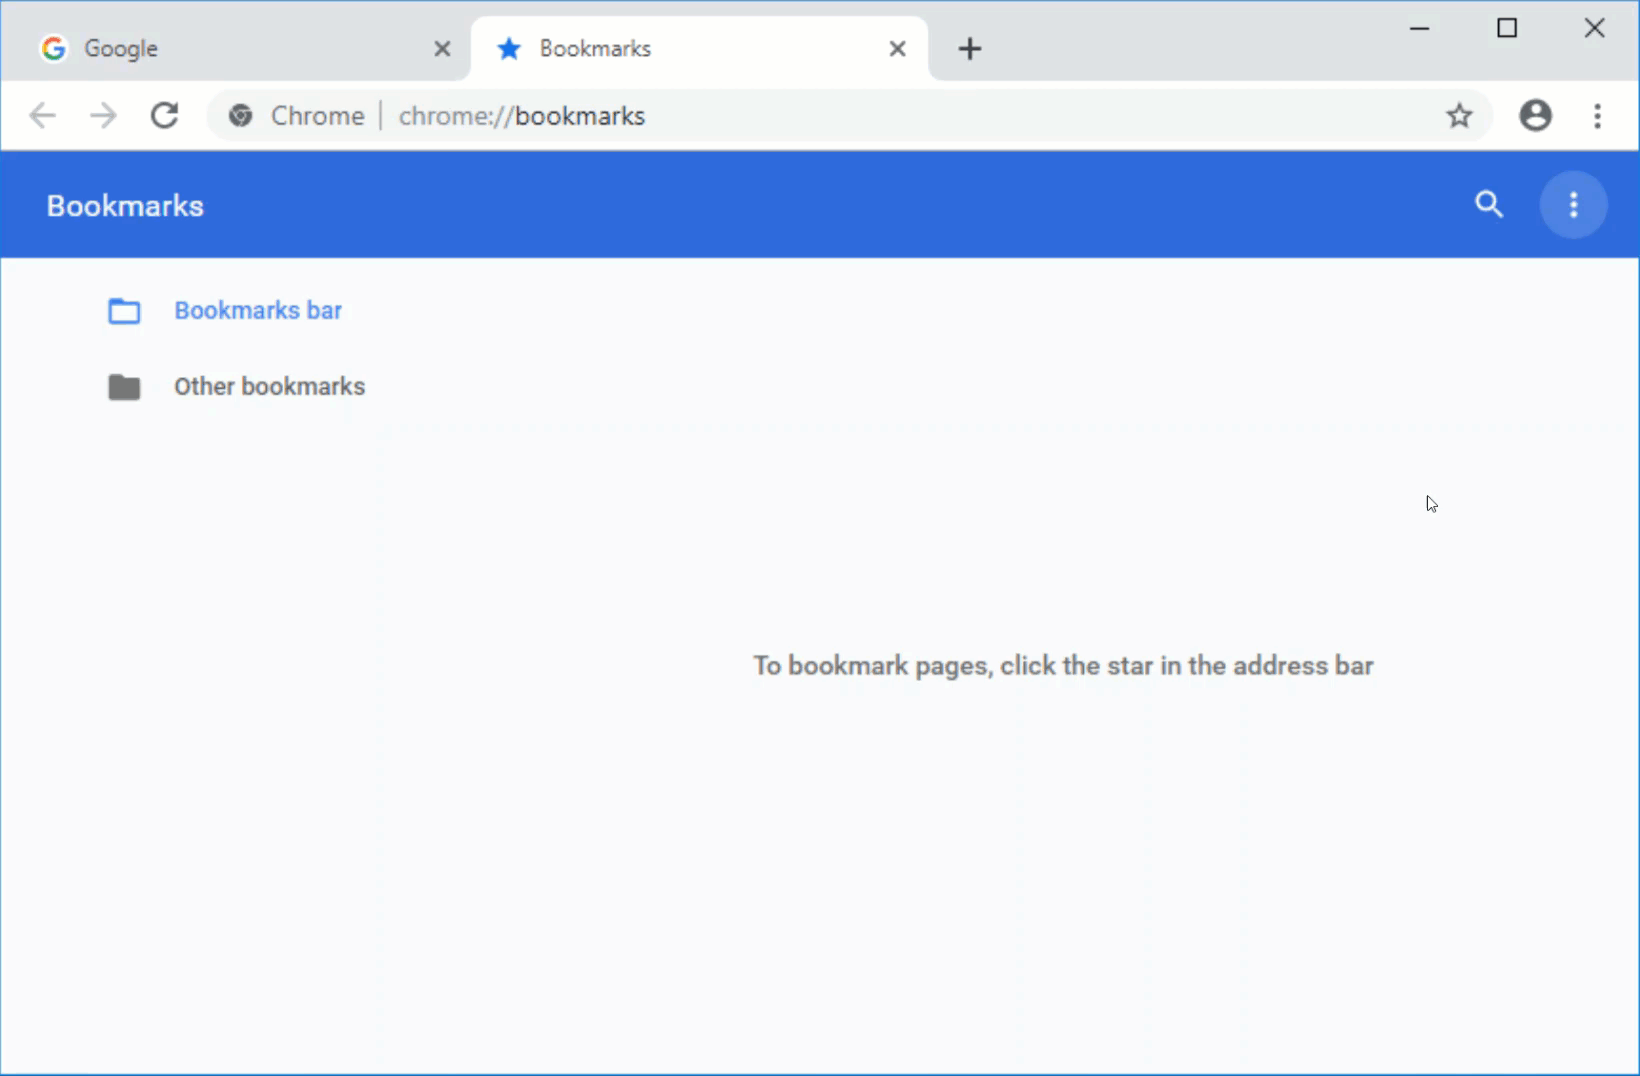Open the user profile avatar

[x=1535, y=116]
